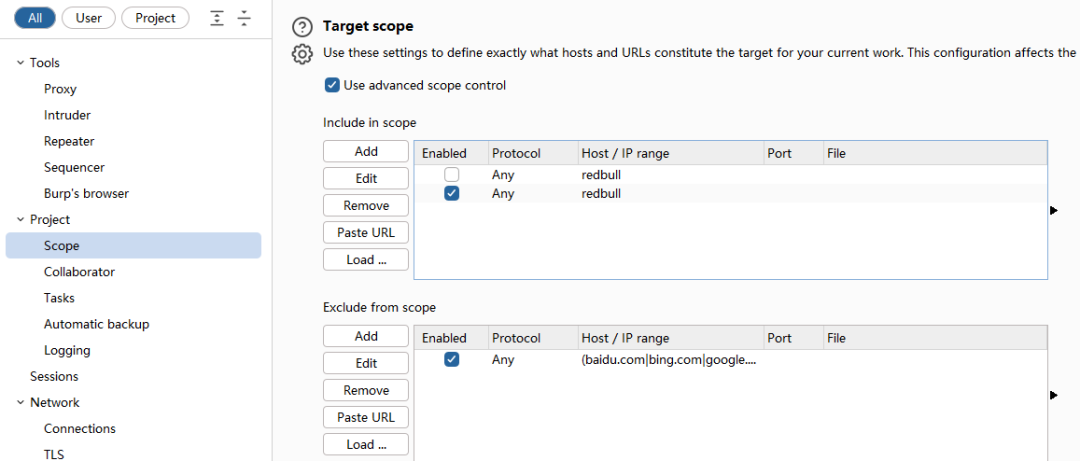The width and height of the screenshot is (1080, 461).
Task: Click Add in Include in scope
Action: [x=366, y=151]
